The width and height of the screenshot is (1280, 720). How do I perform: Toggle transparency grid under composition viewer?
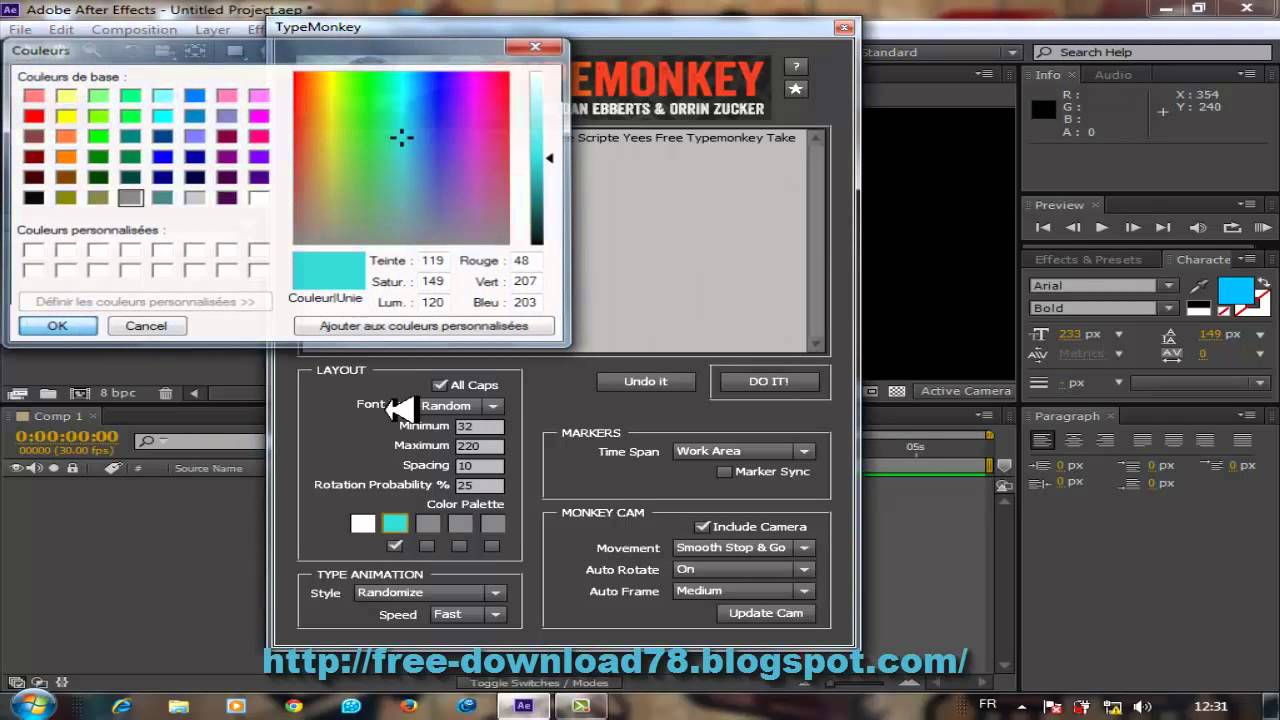pos(897,392)
